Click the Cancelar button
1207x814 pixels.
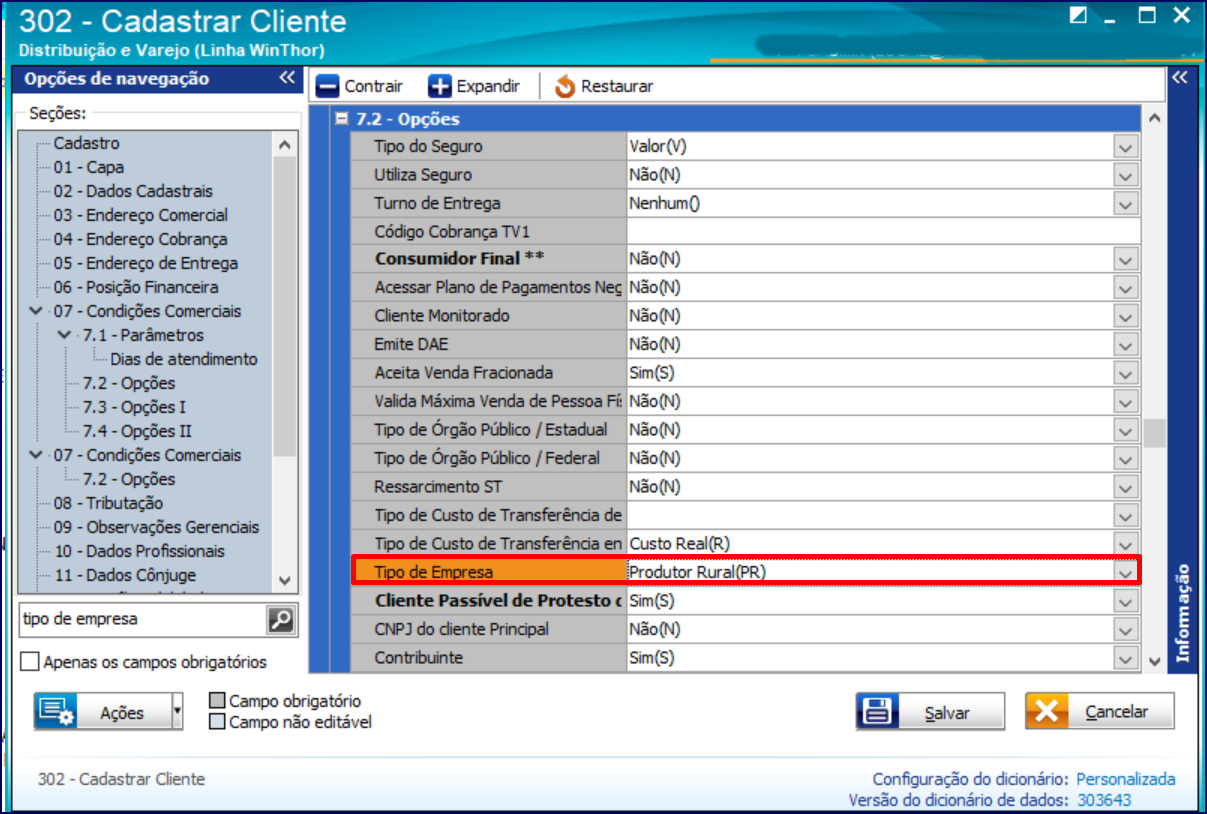[x=1099, y=712]
